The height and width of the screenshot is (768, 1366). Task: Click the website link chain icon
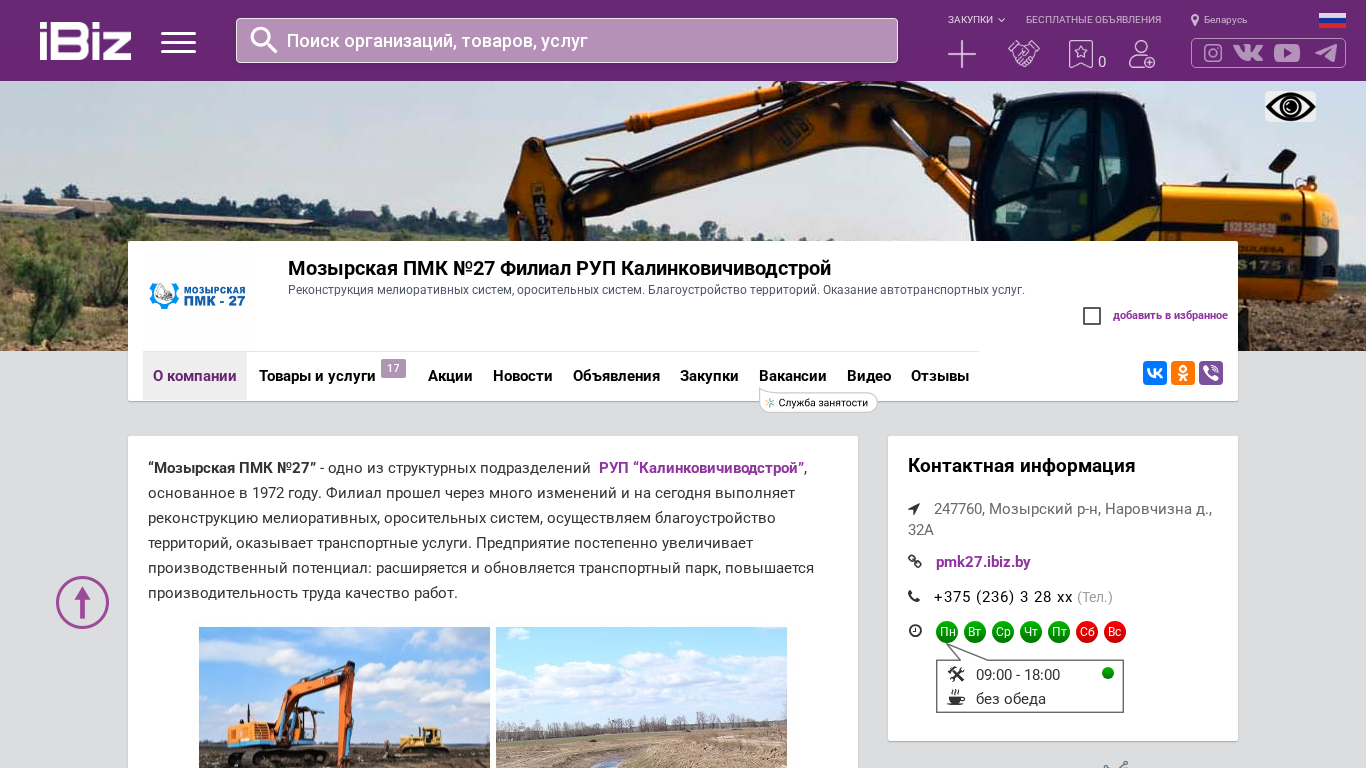[x=914, y=562]
